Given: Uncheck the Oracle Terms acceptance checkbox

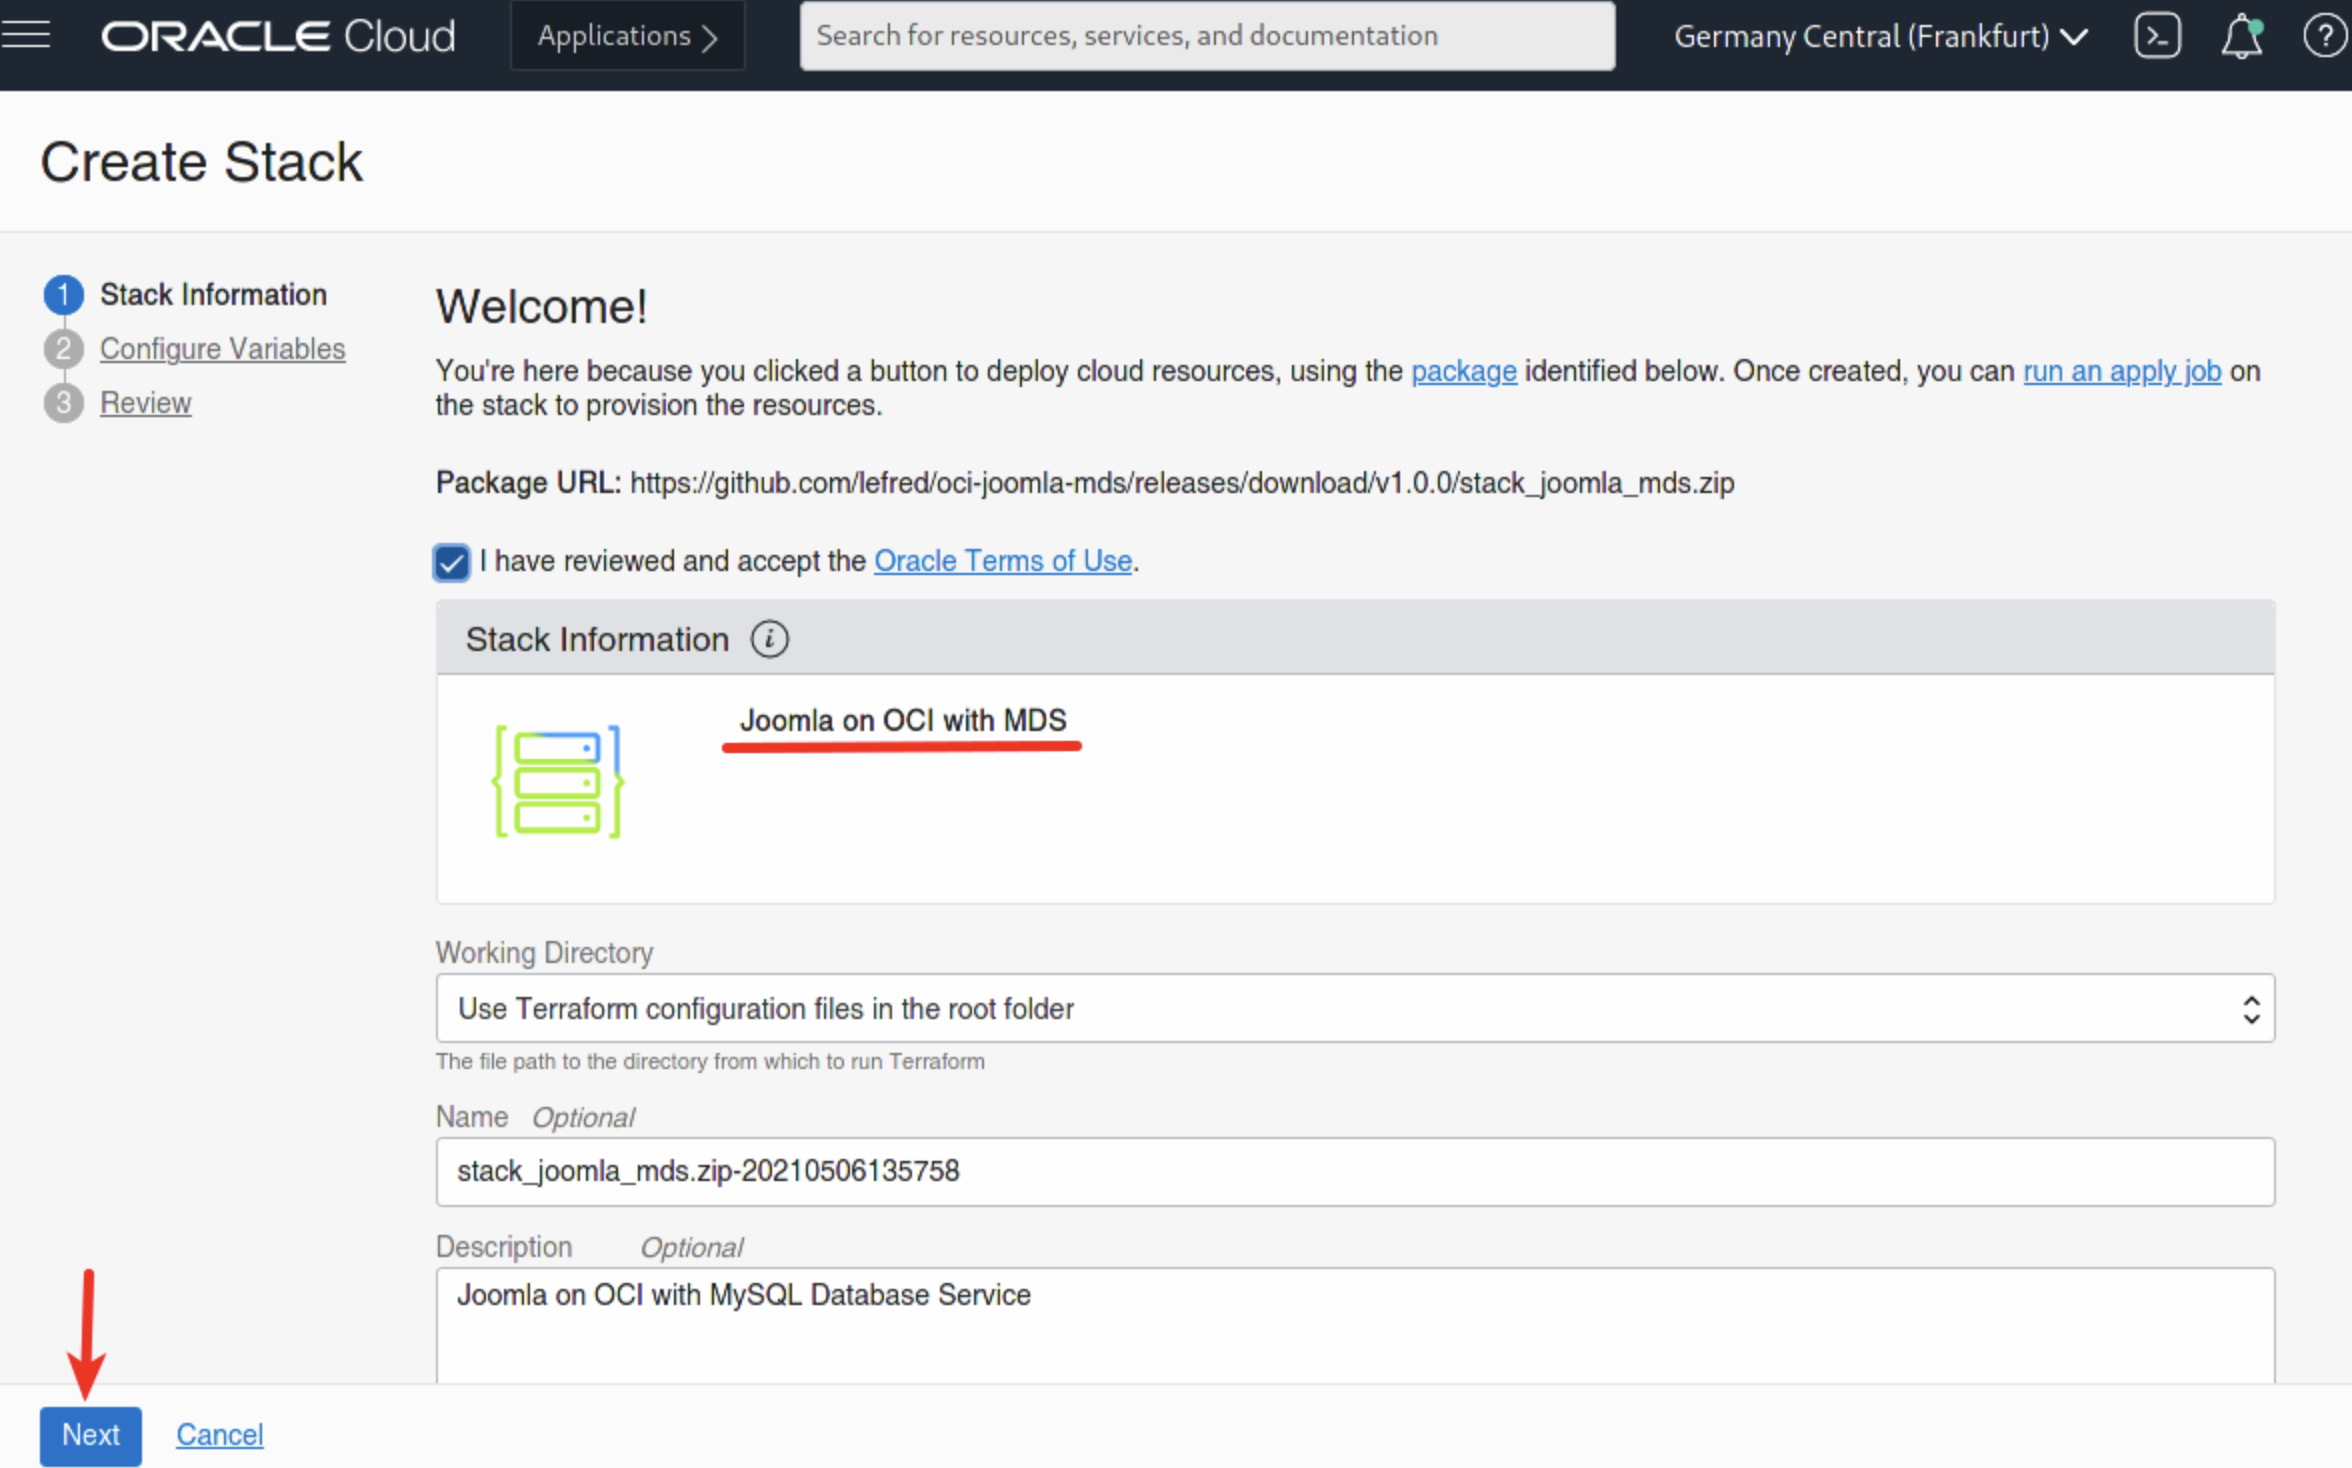Looking at the screenshot, I should click(x=451, y=562).
